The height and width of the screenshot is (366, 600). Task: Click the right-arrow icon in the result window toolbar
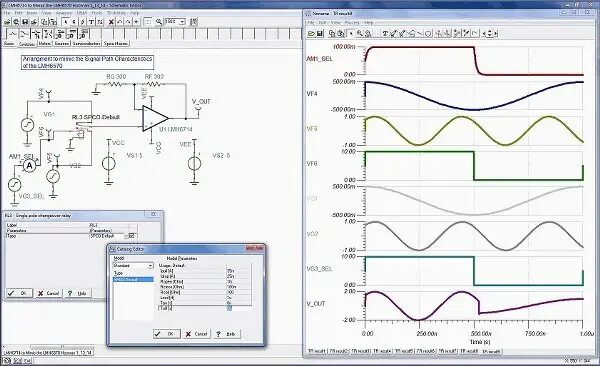coord(496,34)
